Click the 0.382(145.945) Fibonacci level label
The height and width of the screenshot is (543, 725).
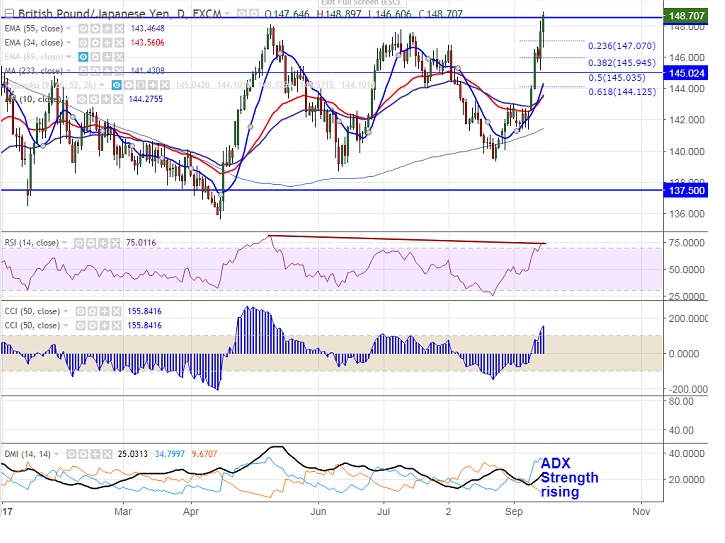(622, 63)
